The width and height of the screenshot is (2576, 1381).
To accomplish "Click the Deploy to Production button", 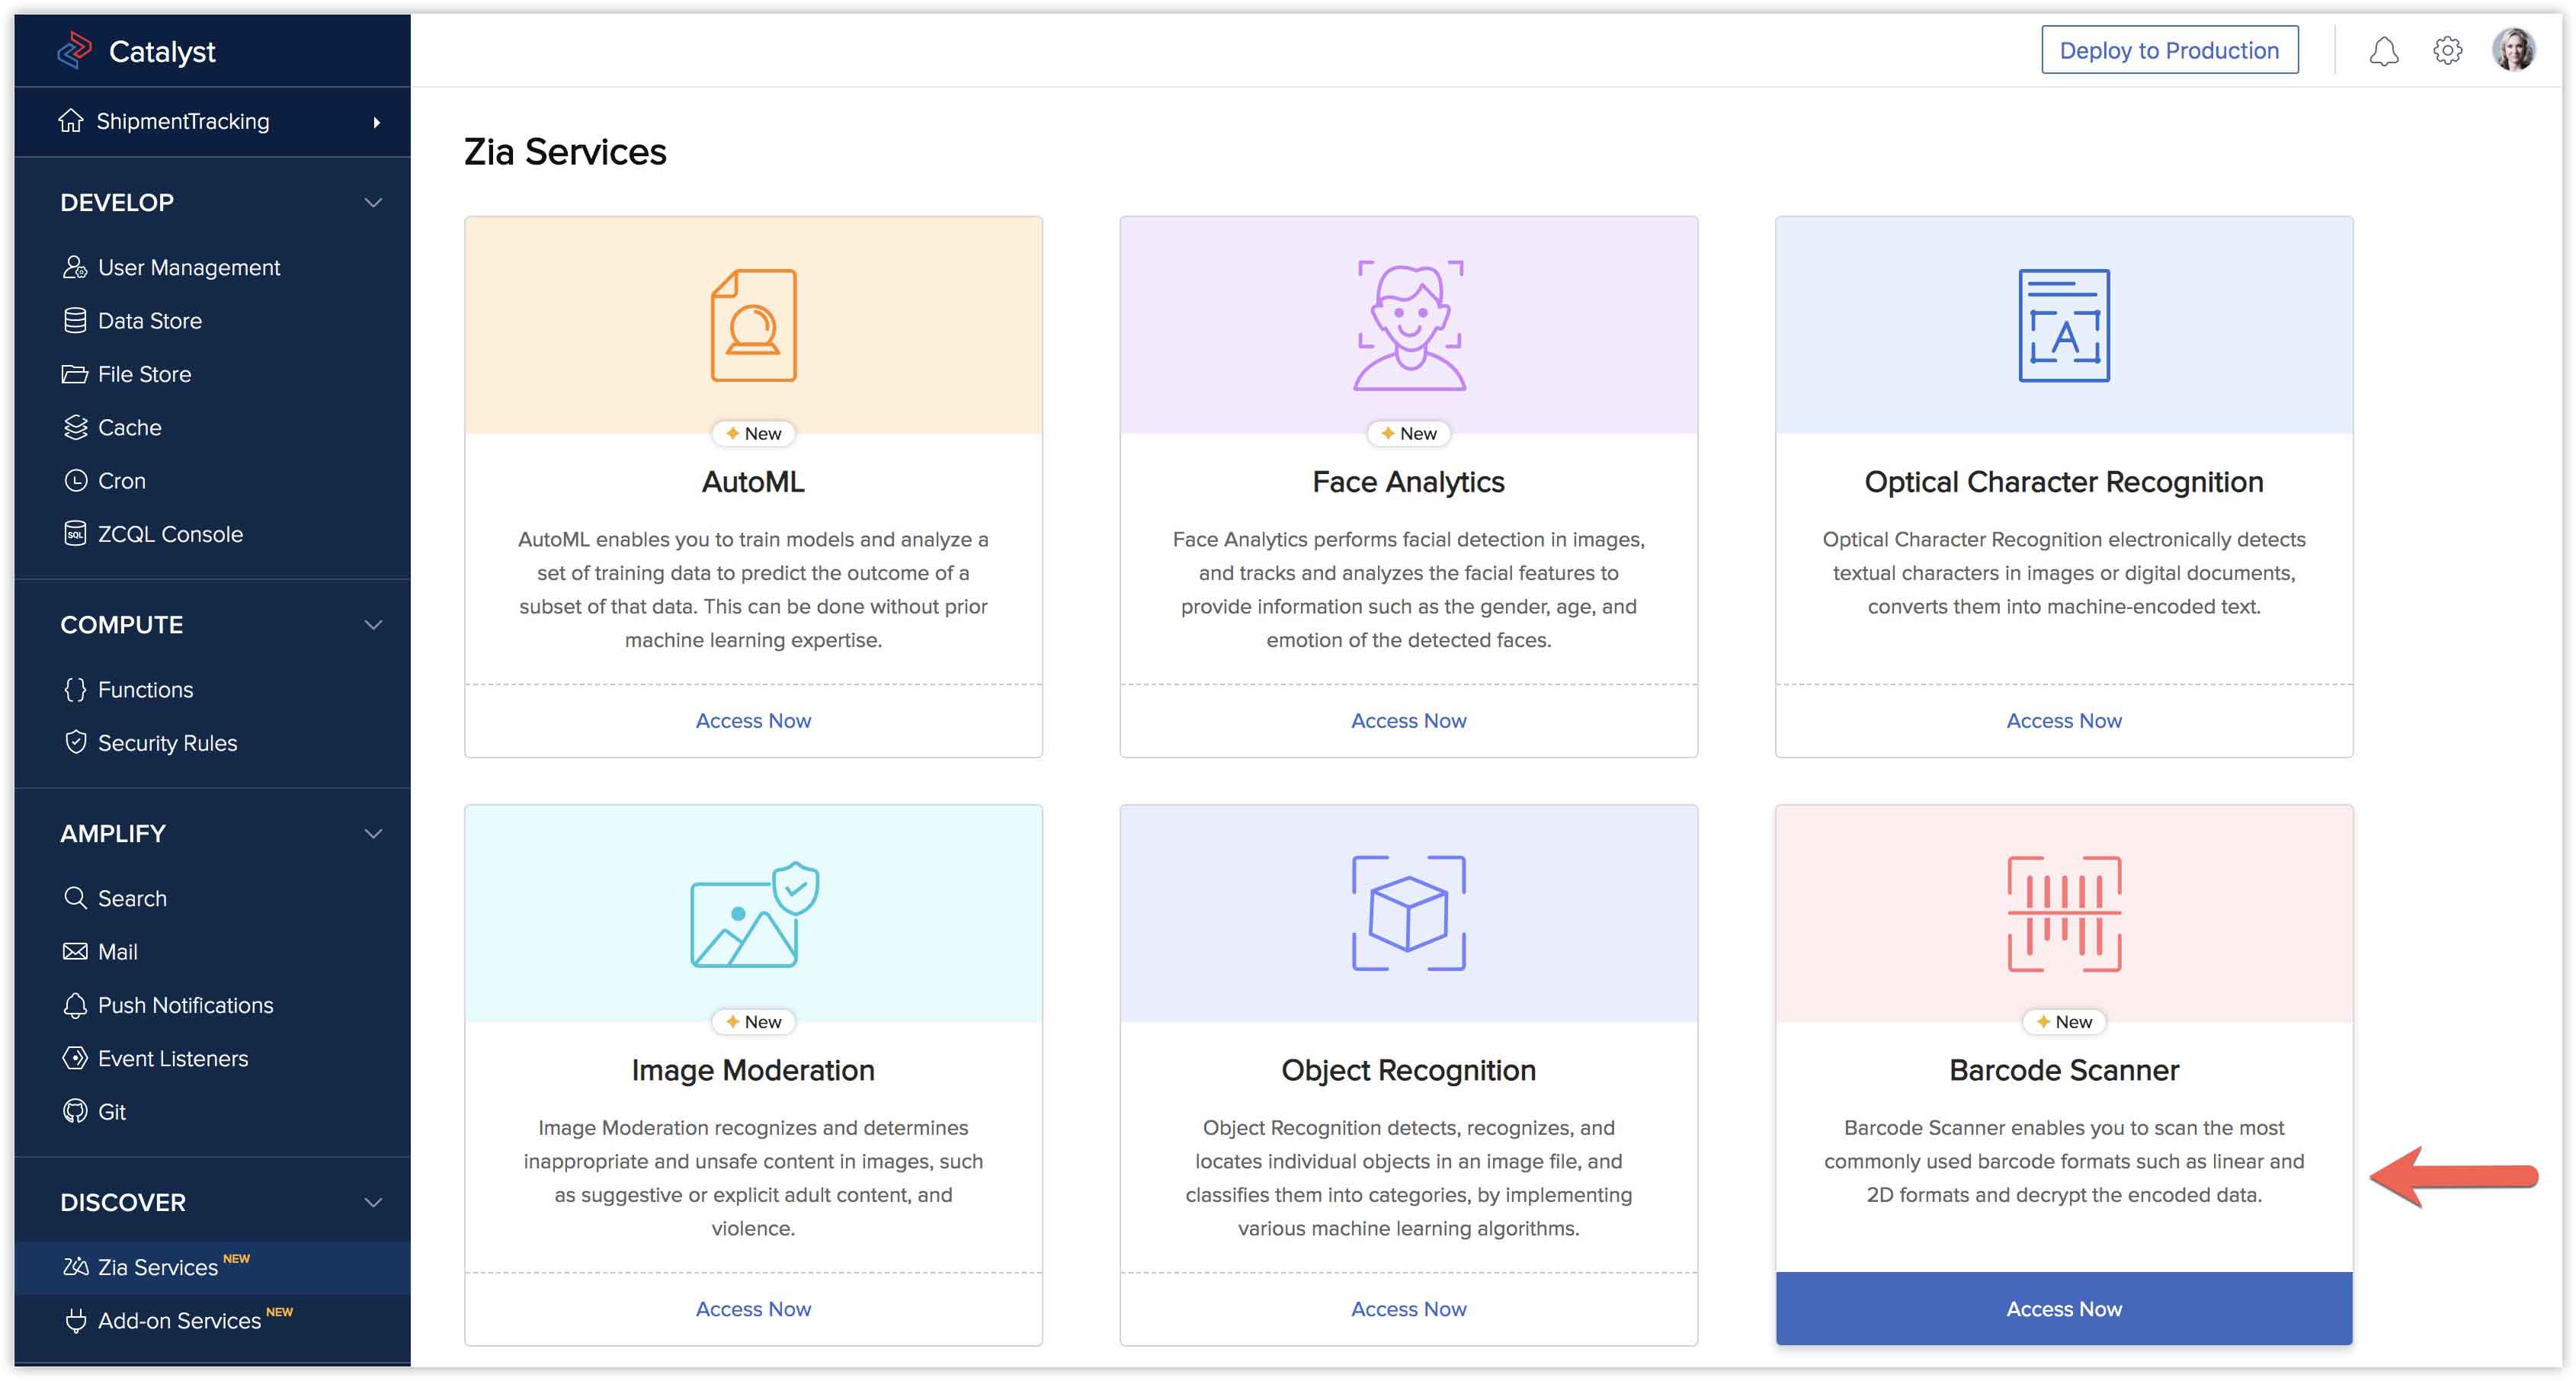I will pos(2168,51).
